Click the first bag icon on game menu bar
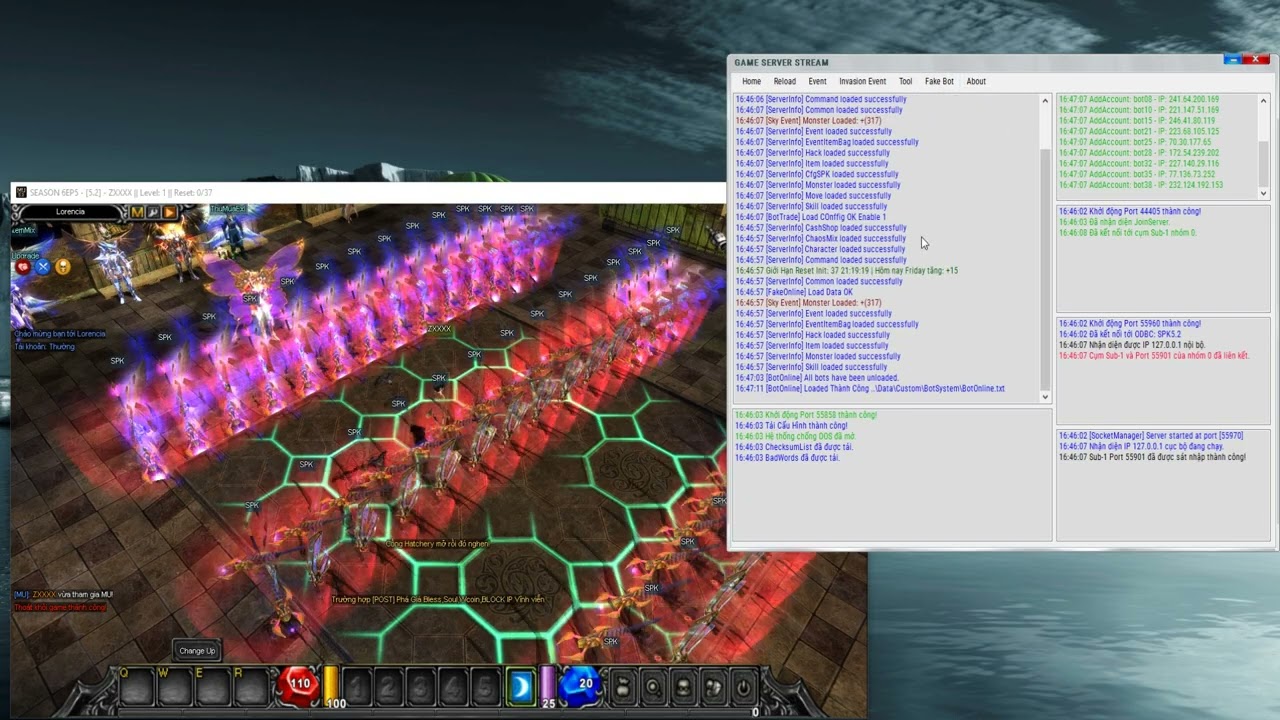The image size is (1280, 720). pos(622,687)
